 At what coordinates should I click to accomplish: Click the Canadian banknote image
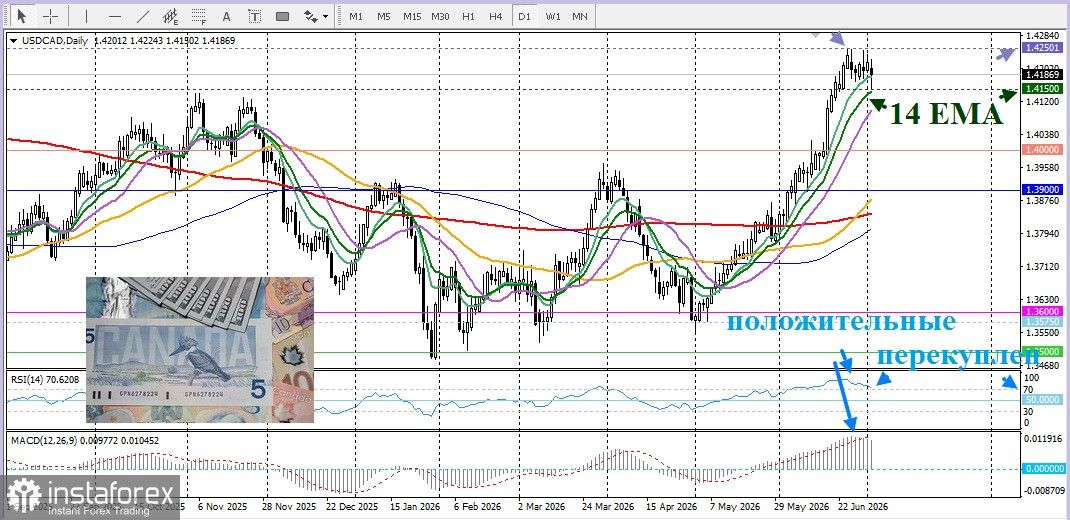tap(200, 349)
